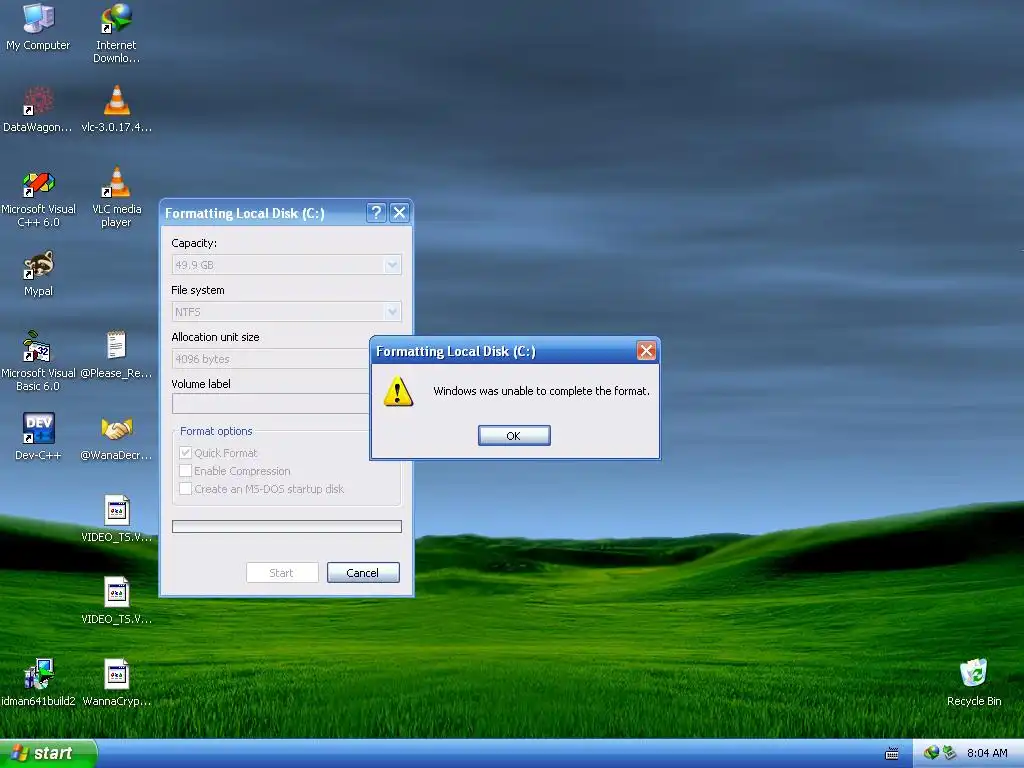Open the My Computer desktop icon

point(38,26)
